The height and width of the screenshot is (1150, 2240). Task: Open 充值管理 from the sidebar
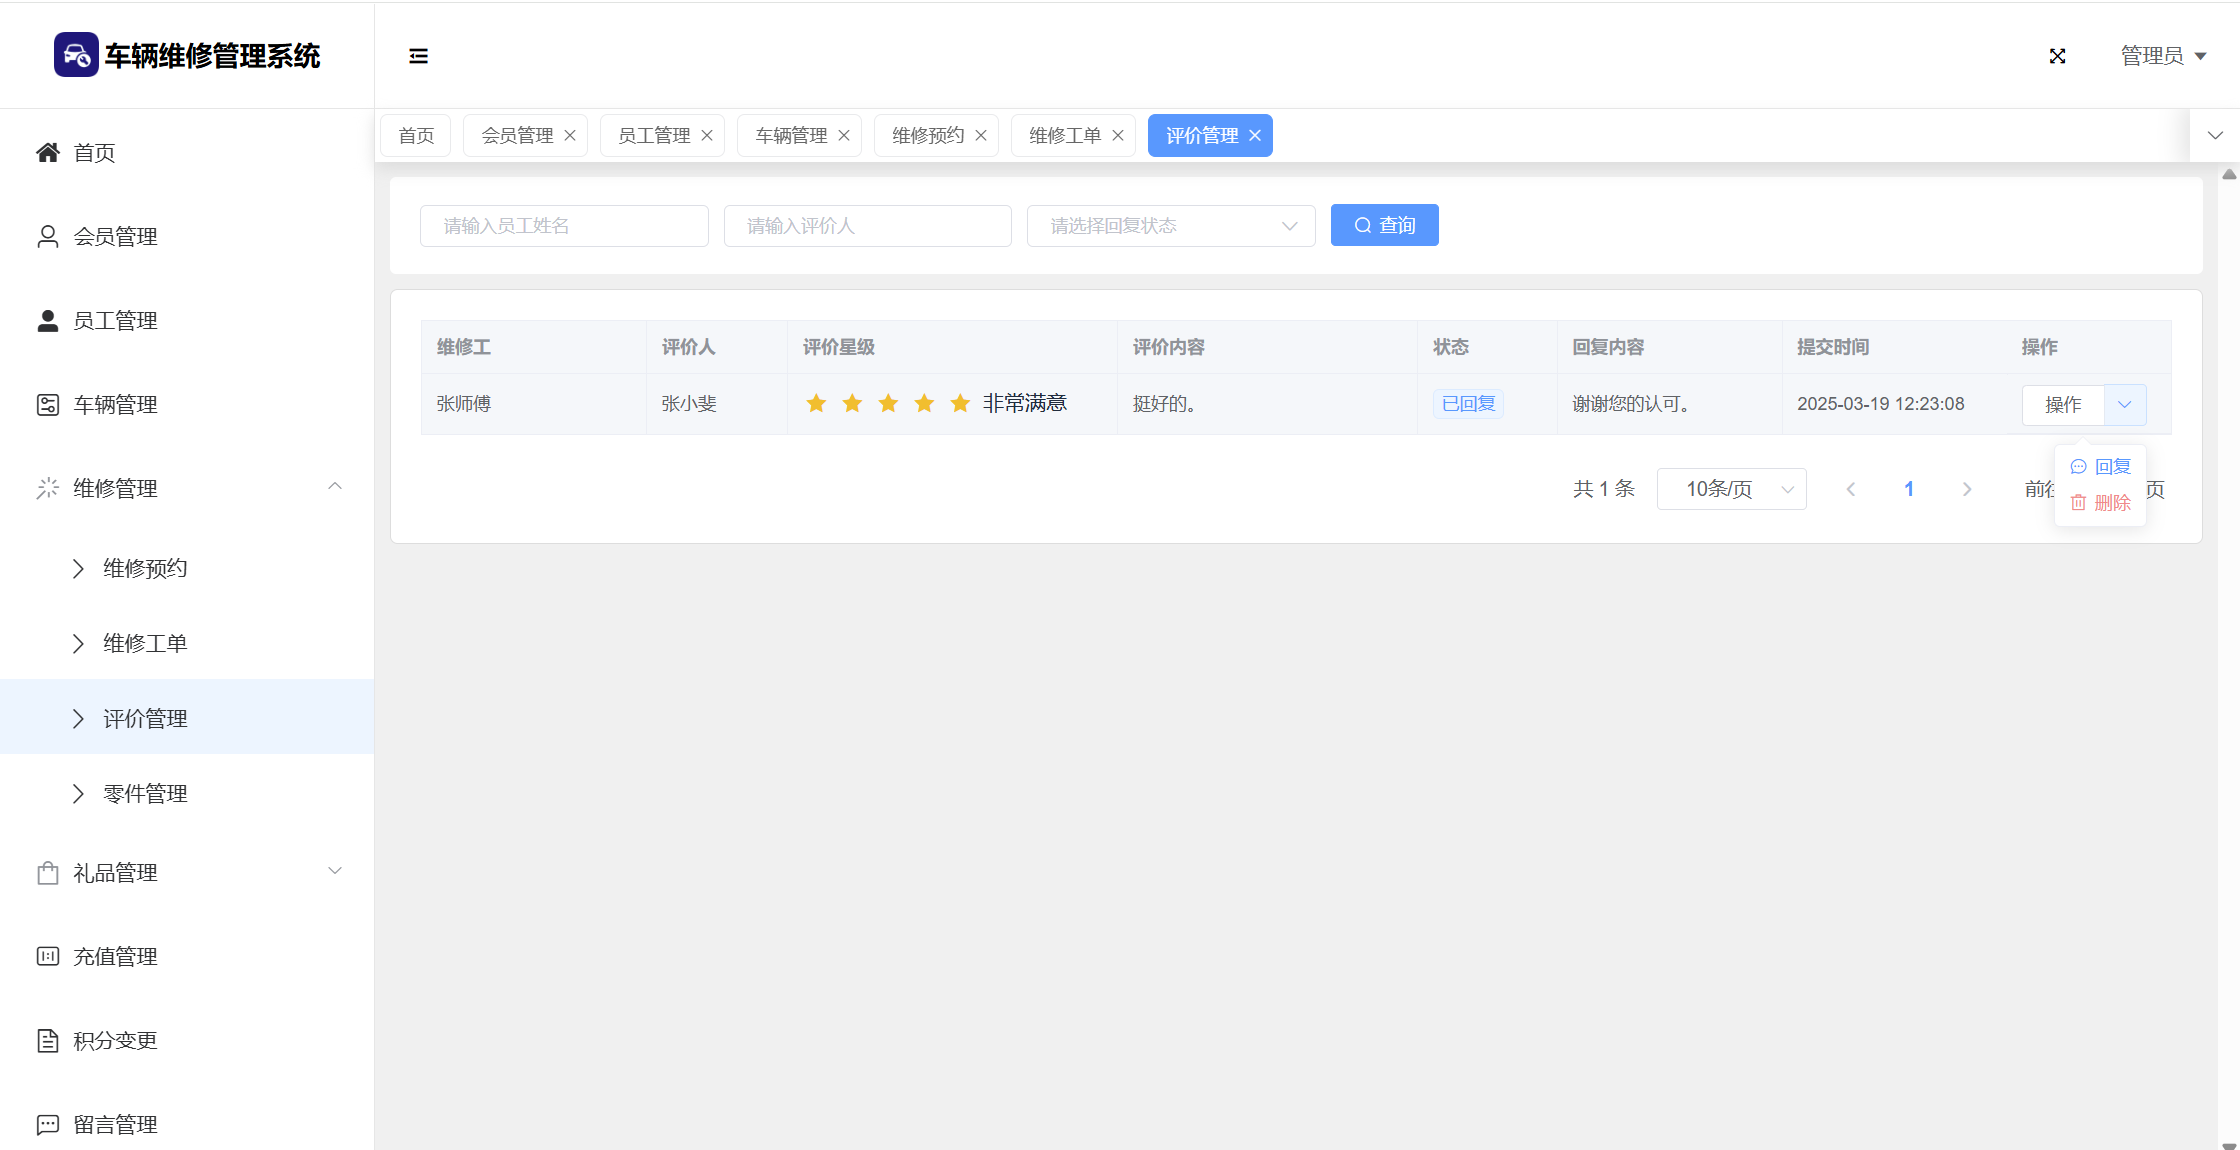click(x=115, y=956)
